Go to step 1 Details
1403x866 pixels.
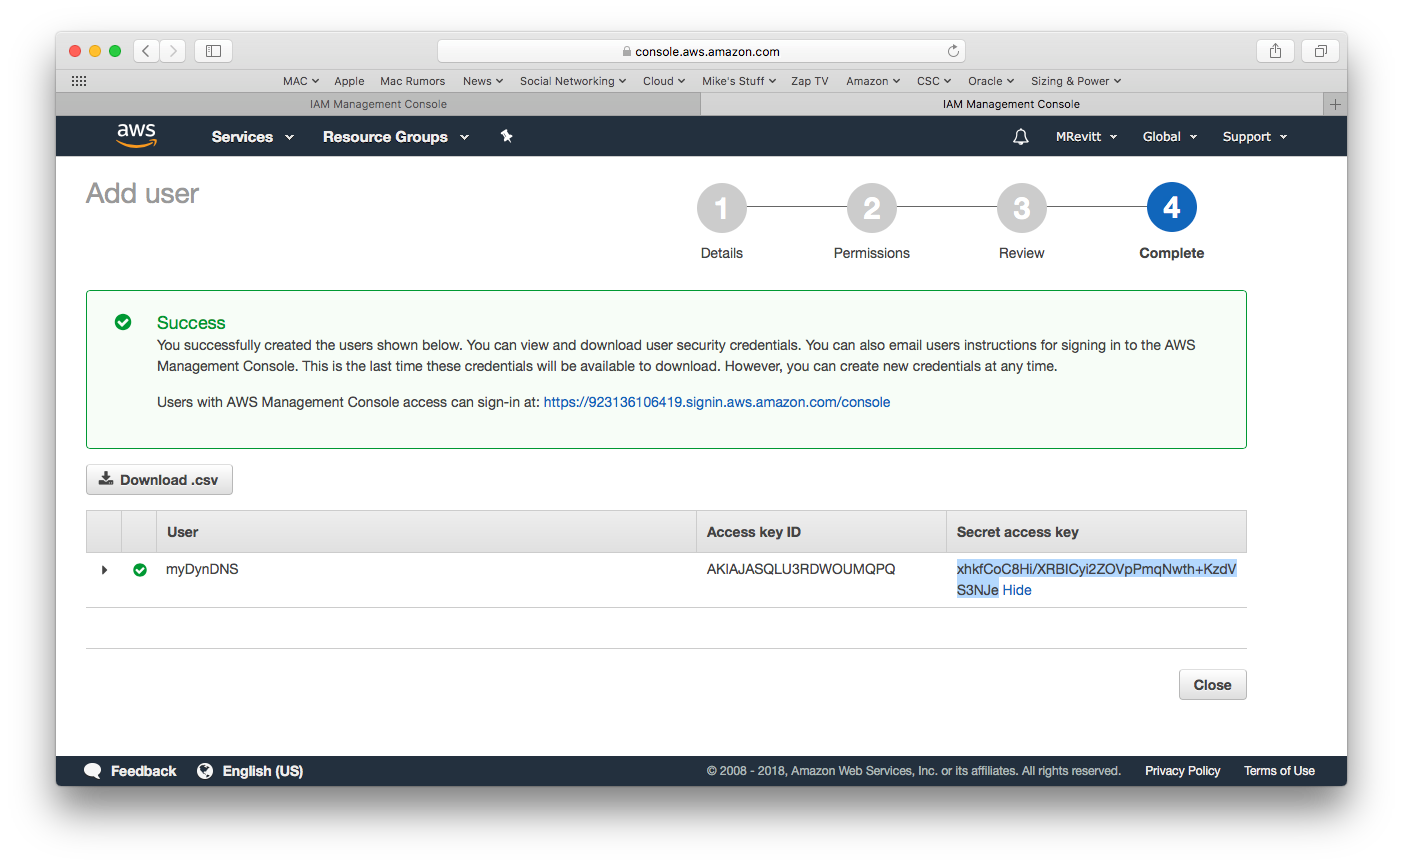(722, 208)
